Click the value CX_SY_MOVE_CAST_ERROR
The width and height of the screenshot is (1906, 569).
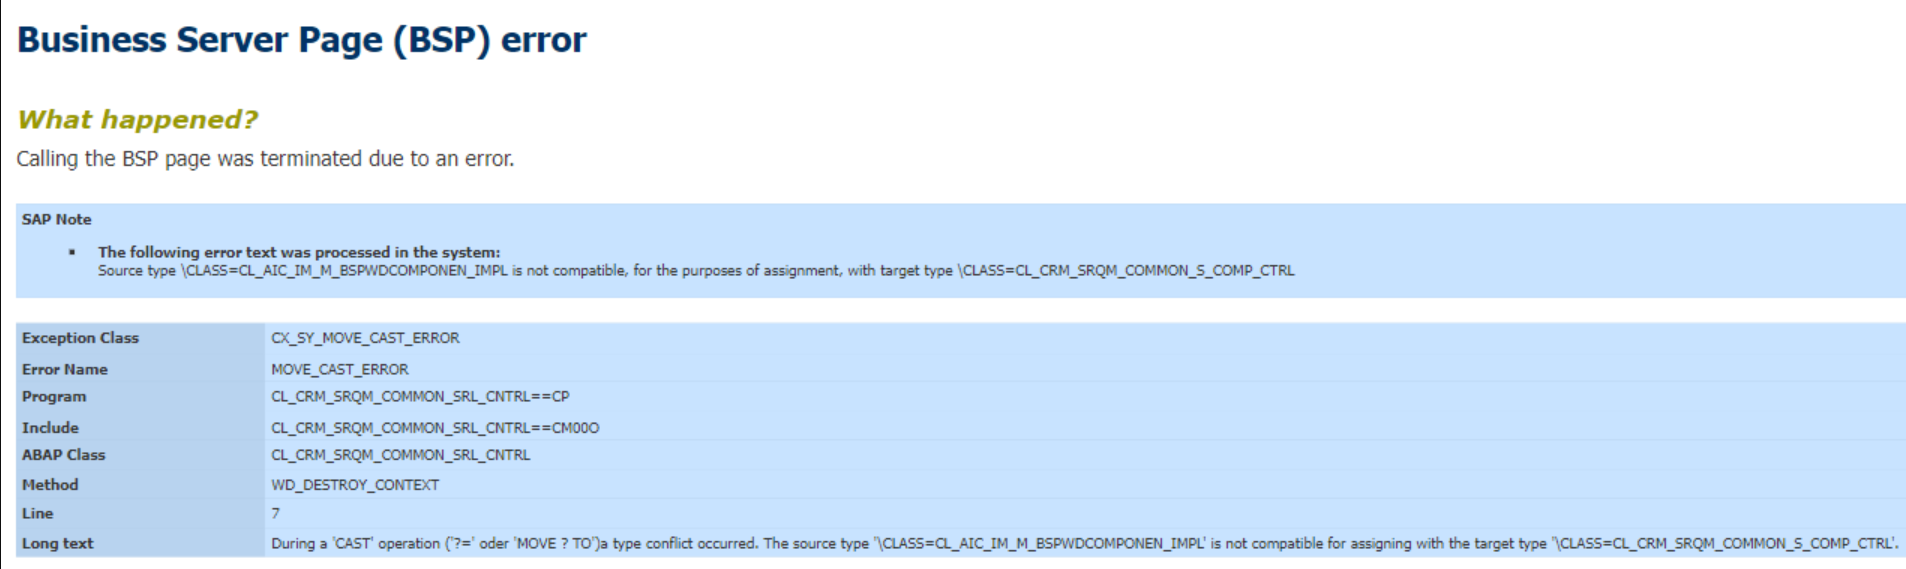[x=365, y=338]
